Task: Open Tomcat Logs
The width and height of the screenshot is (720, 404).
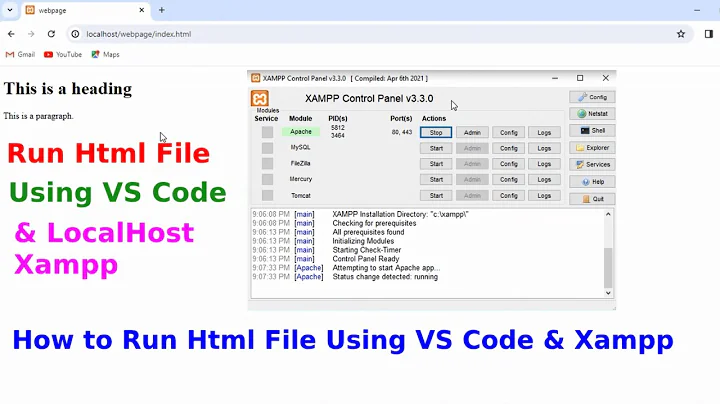Action: point(544,196)
